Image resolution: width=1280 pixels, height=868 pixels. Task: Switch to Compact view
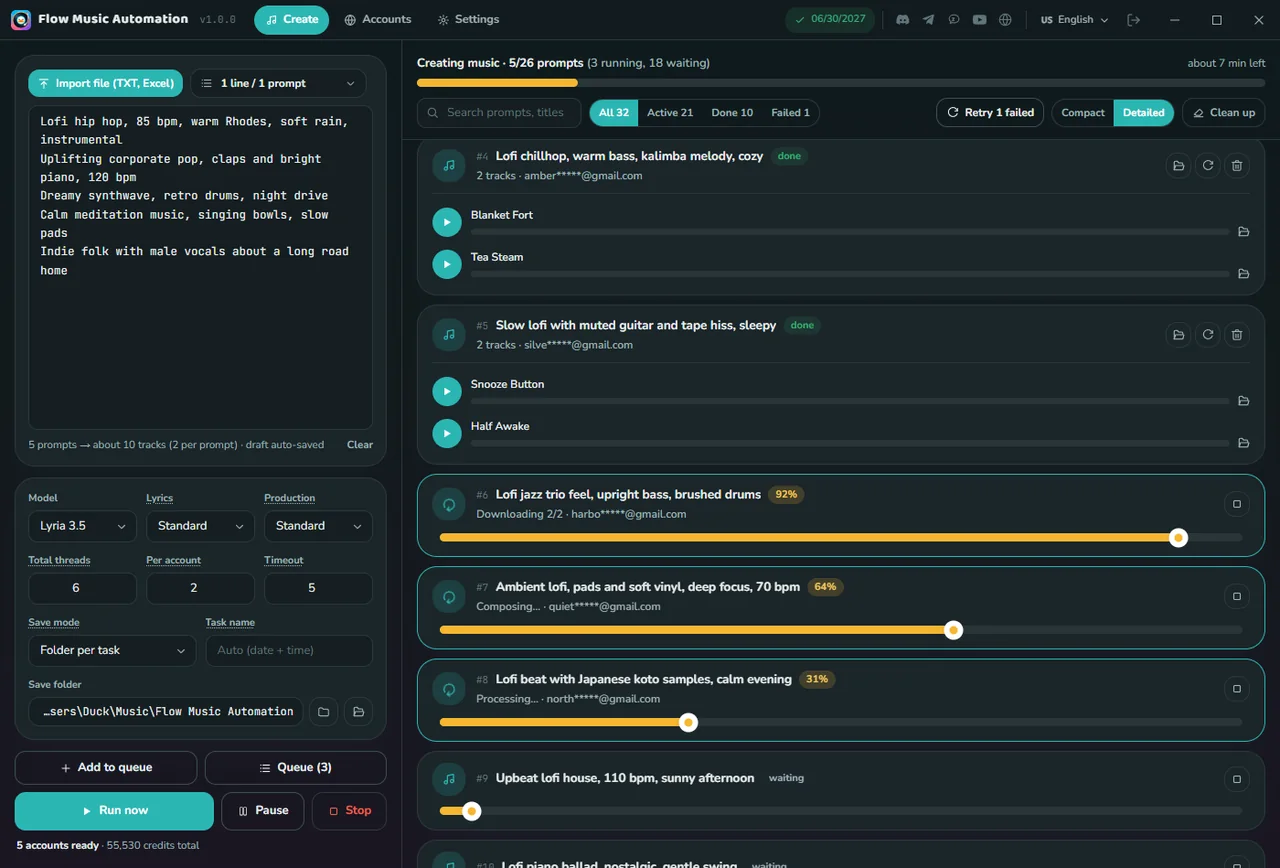pos(1083,113)
